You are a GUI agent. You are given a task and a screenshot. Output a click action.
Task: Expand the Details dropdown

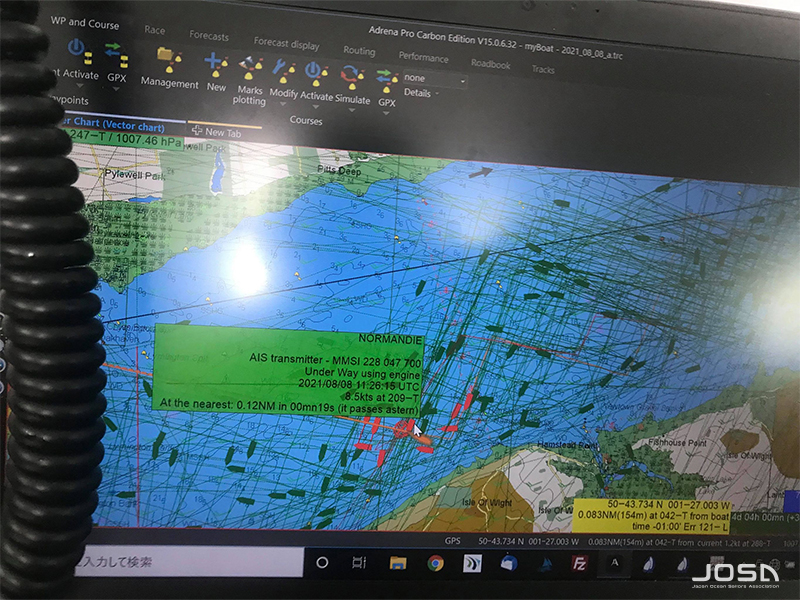point(422,93)
